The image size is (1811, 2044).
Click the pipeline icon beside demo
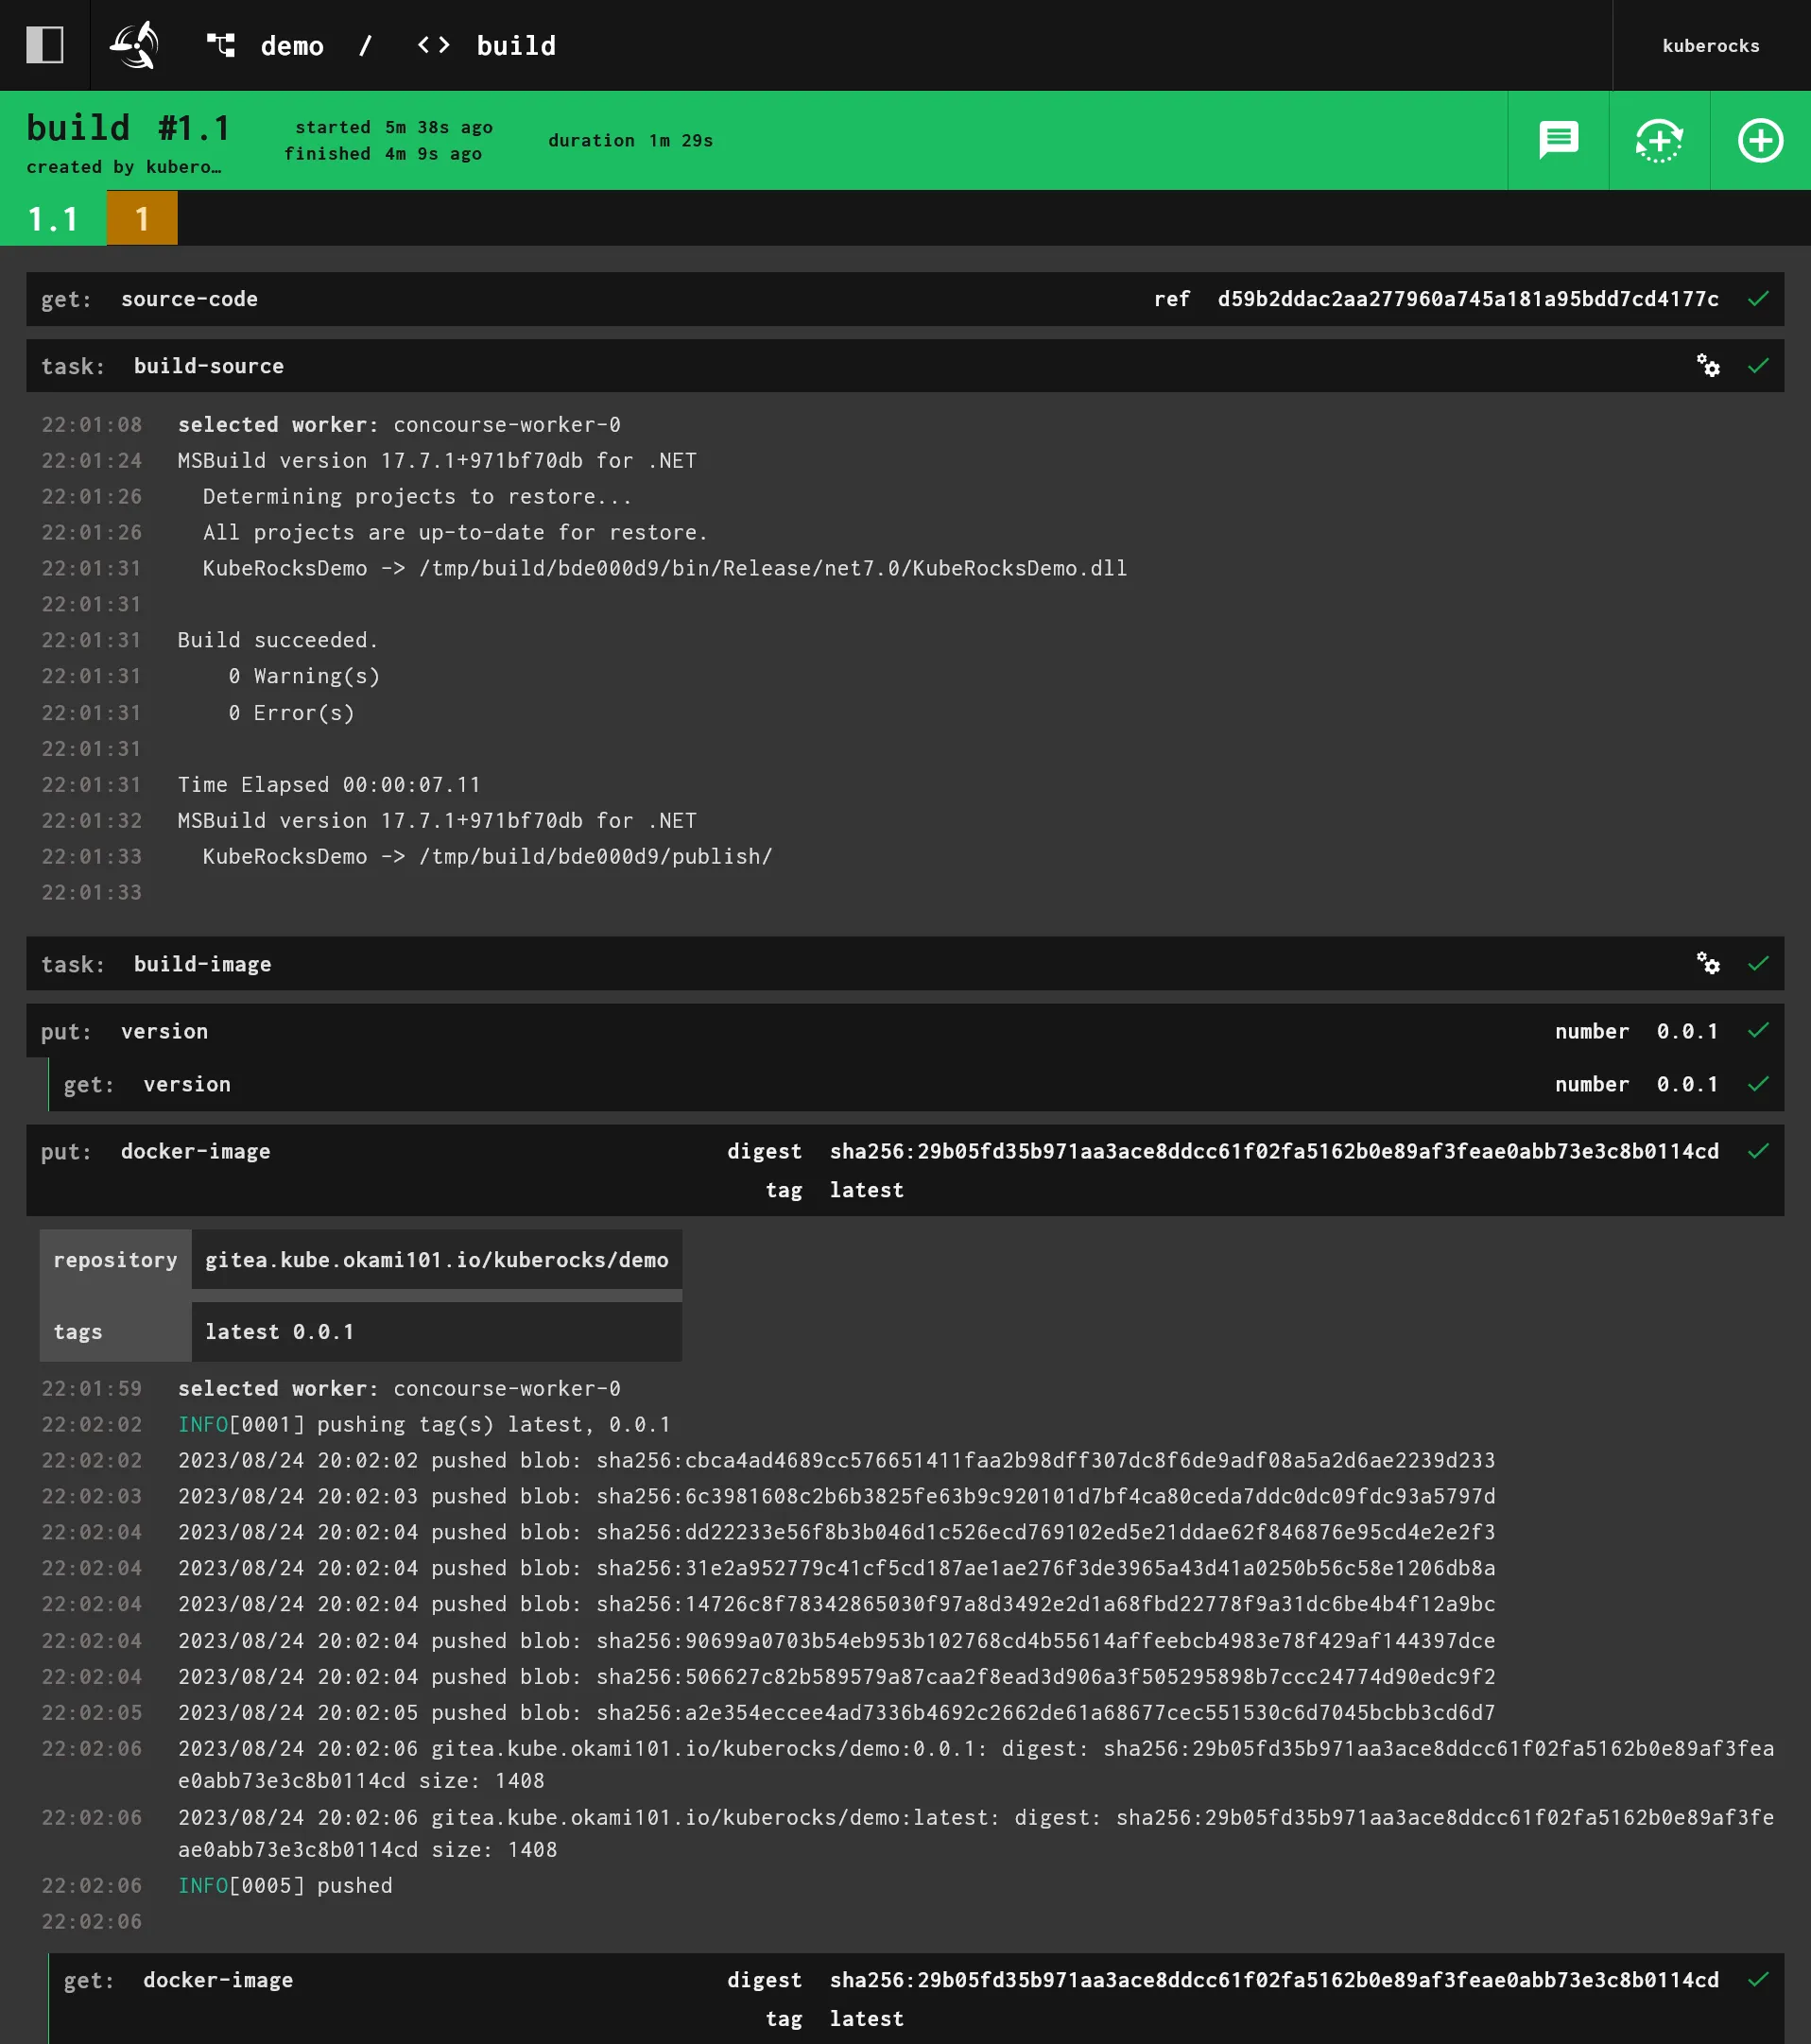[220, 45]
